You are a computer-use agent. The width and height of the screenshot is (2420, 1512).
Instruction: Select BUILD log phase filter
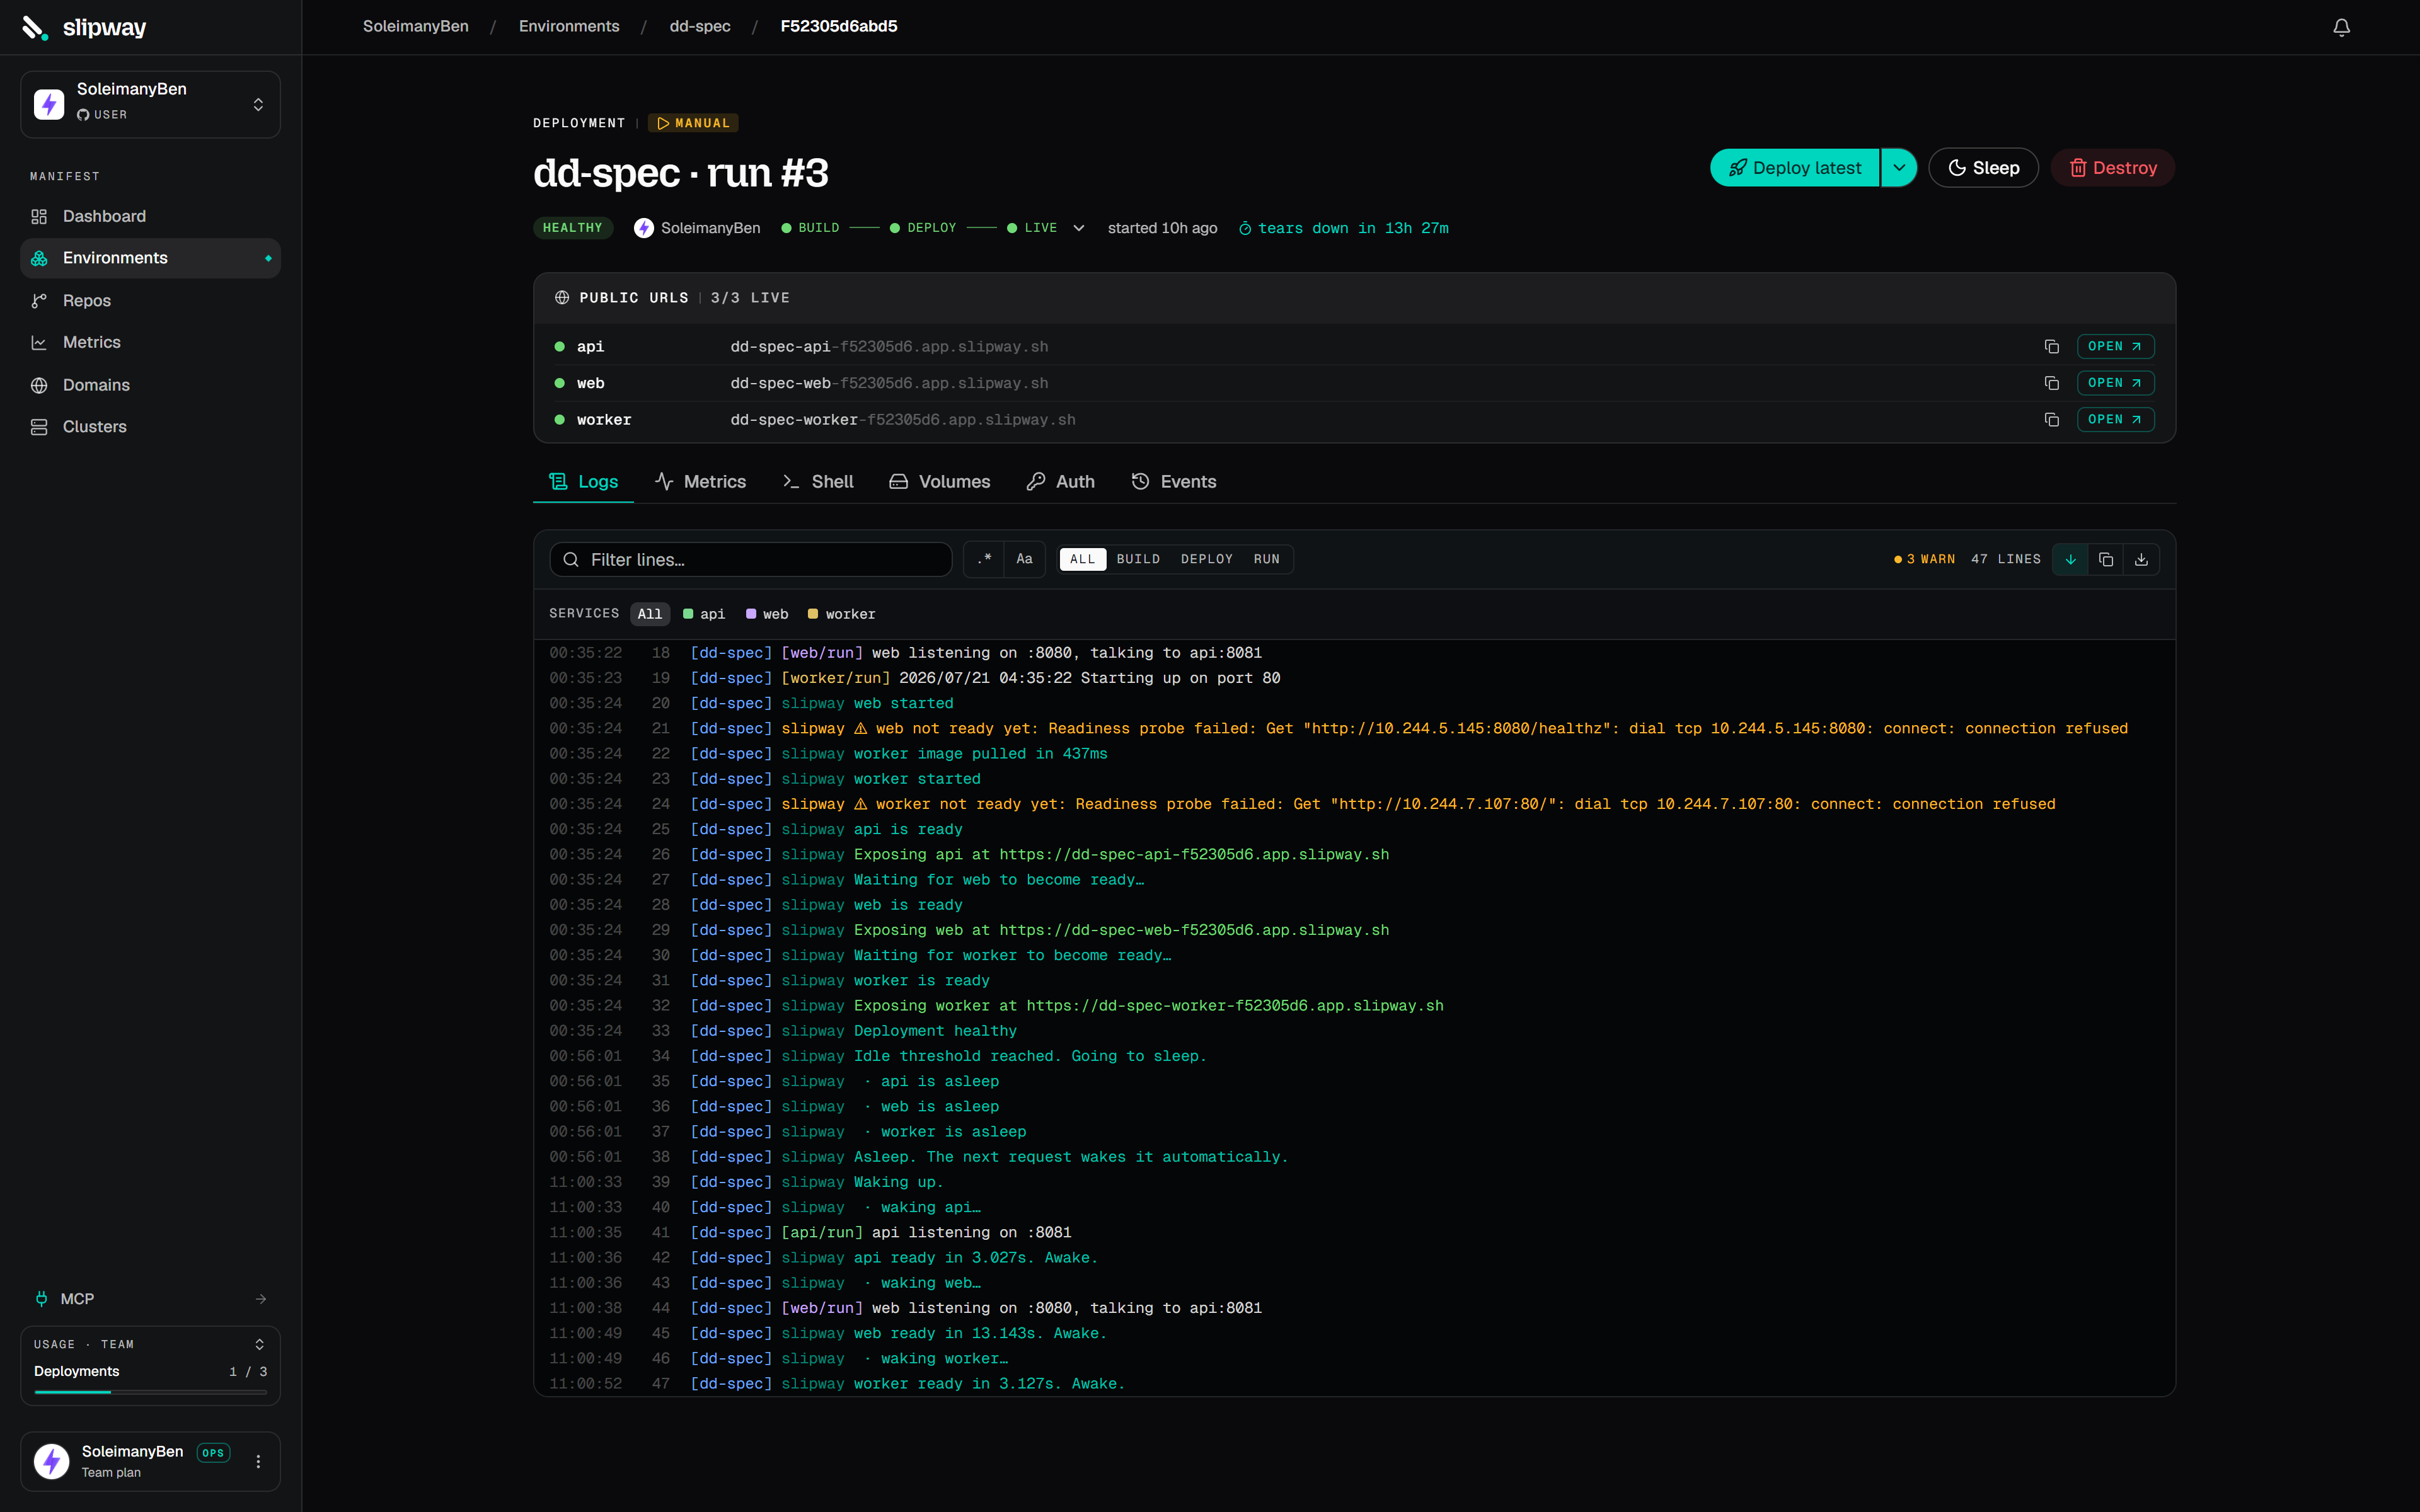tap(1138, 559)
